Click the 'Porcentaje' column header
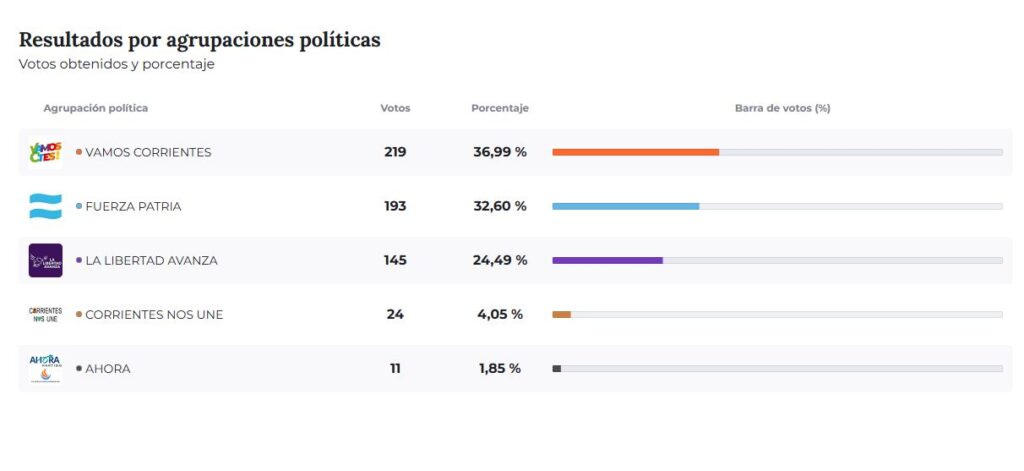This screenshot has height=471, width=1024. coord(500,108)
